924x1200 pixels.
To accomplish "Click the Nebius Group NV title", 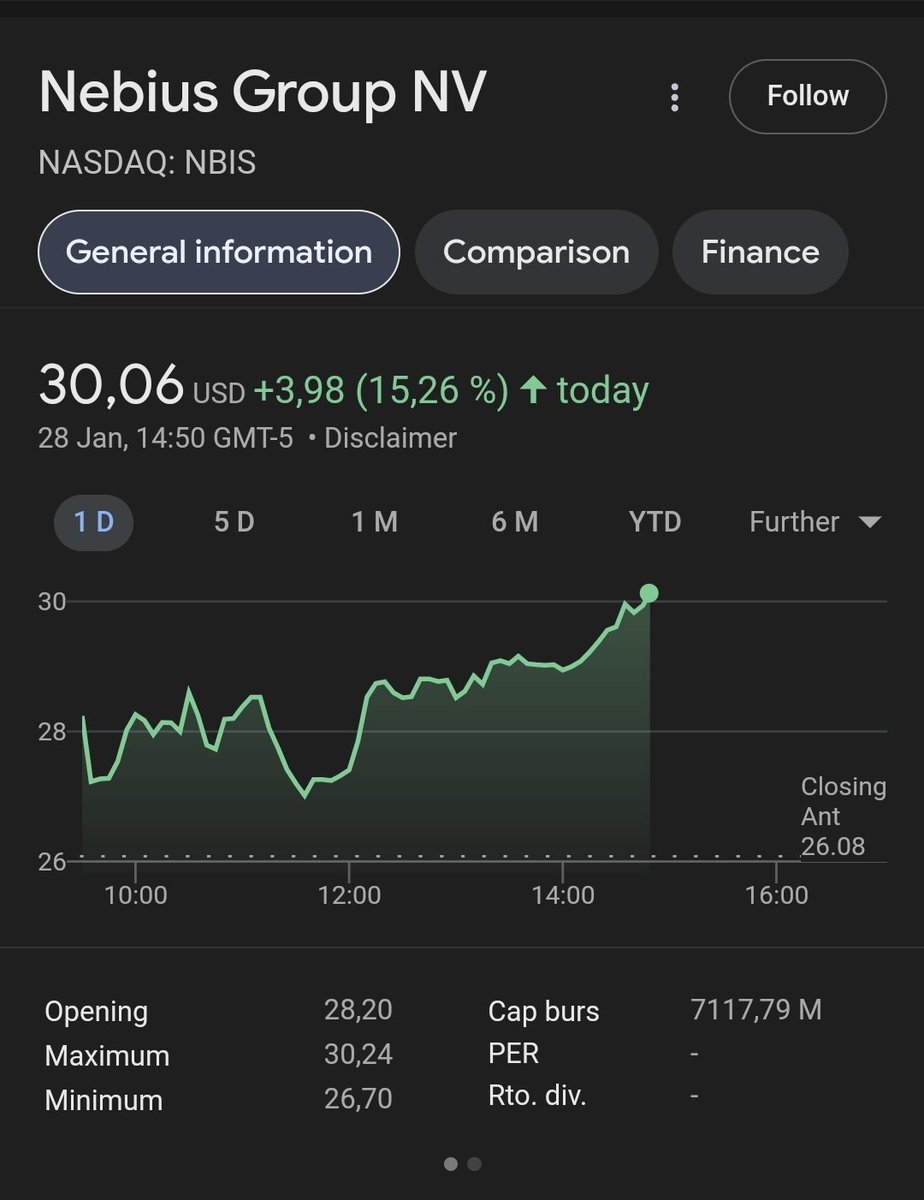I will [262, 94].
